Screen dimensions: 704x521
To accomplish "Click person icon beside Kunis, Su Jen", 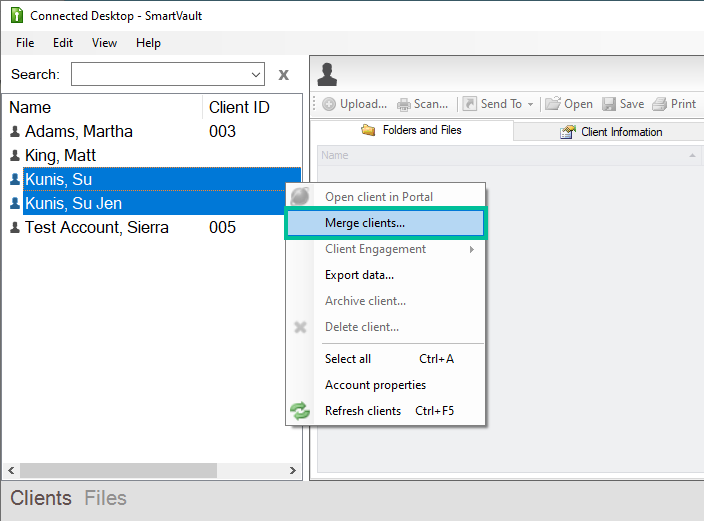I will (15, 203).
